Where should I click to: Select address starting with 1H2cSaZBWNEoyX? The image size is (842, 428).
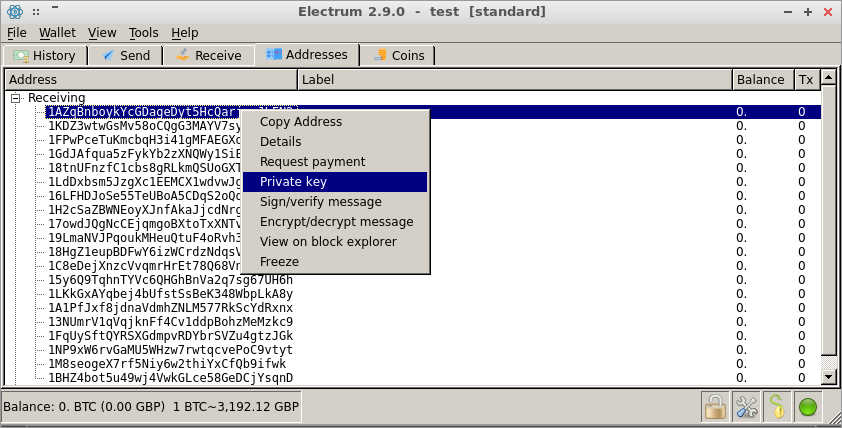click(144, 209)
